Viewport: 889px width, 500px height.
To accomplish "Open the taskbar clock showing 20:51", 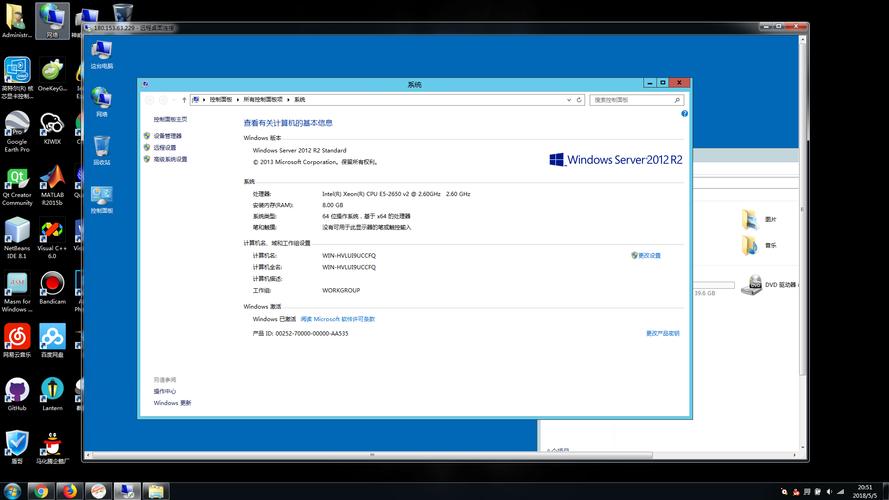I will (x=865, y=491).
